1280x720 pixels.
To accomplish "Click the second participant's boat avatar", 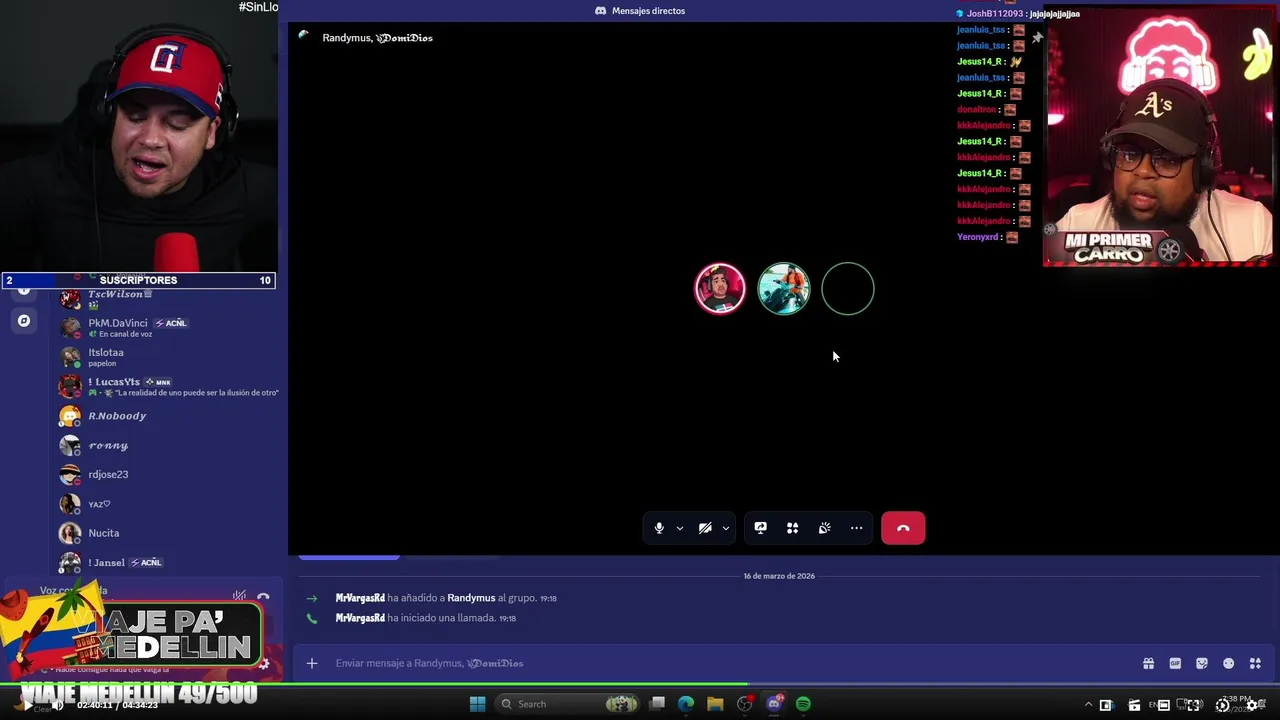I will pyautogui.click(x=784, y=289).
